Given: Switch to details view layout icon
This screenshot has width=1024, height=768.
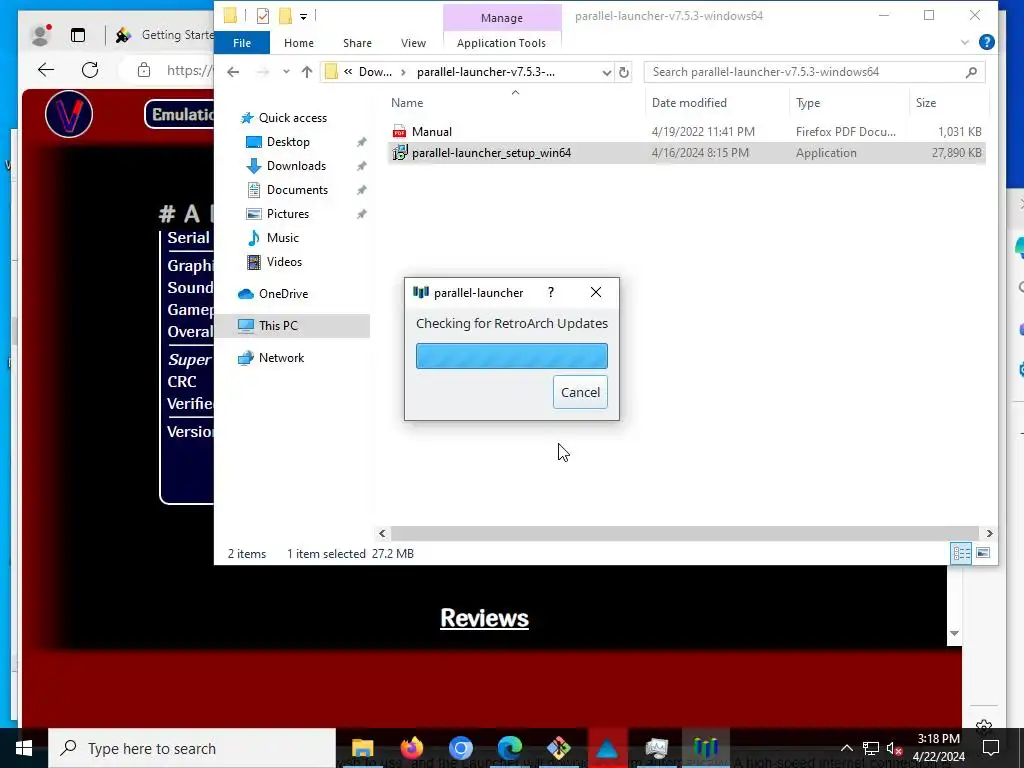Looking at the screenshot, I should point(961,554).
